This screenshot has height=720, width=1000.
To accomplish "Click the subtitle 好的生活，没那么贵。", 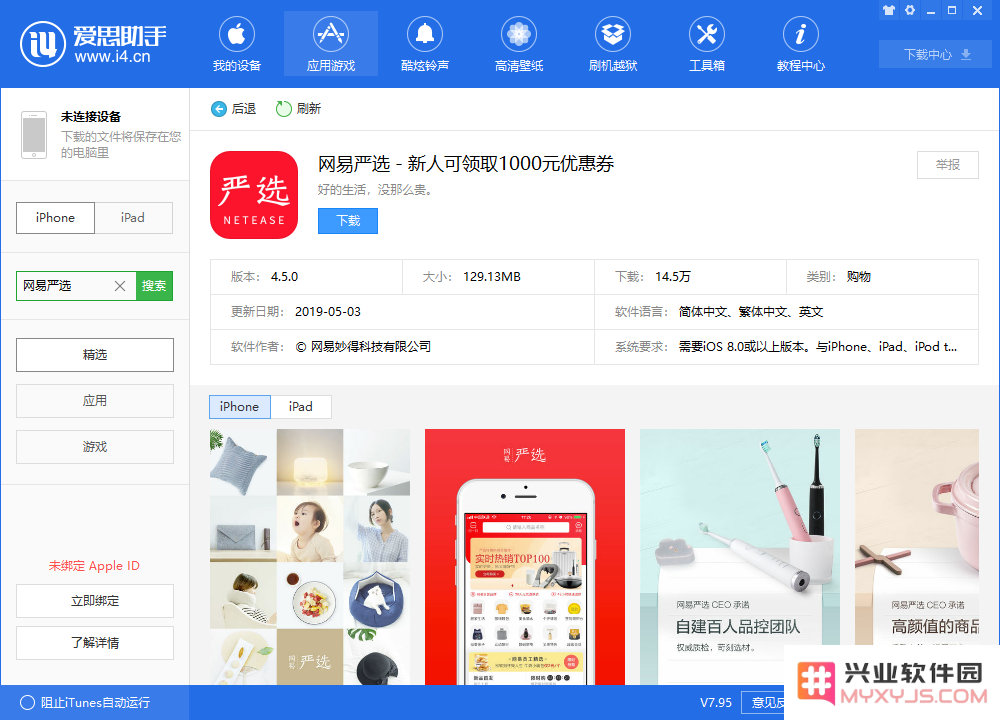I will tap(375, 190).
